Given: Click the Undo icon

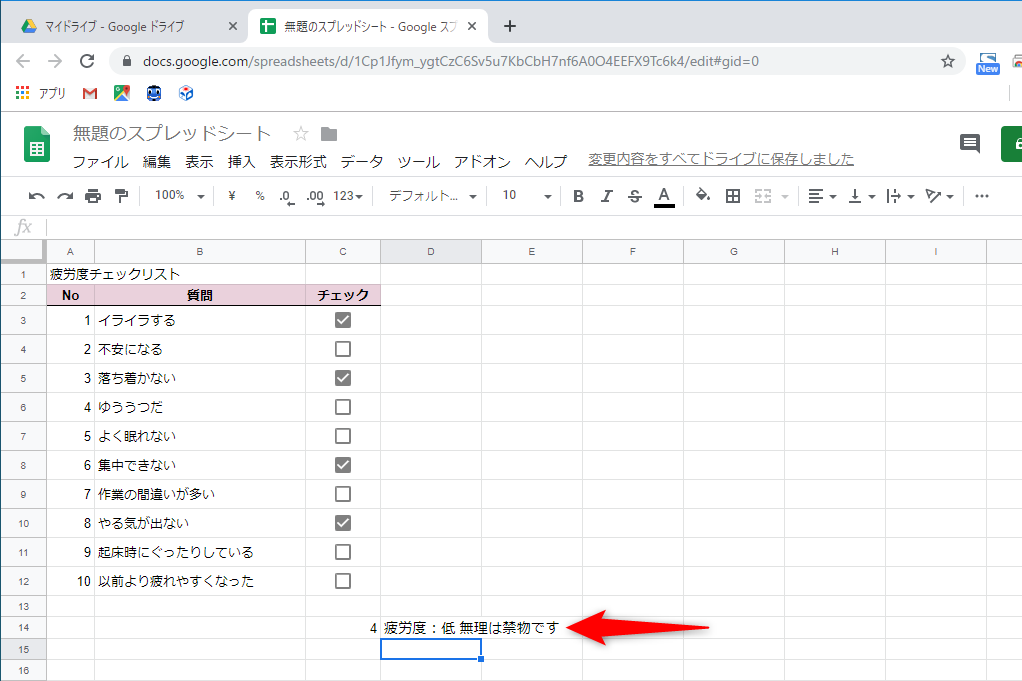Looking at the screenshot, I should pyautogui.click(x=39, y=196).
